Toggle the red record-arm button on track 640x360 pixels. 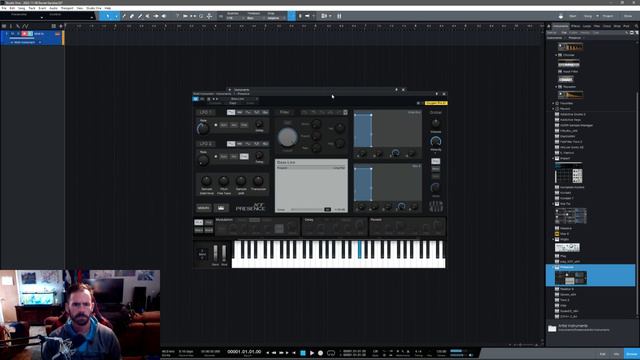[24, 33]
